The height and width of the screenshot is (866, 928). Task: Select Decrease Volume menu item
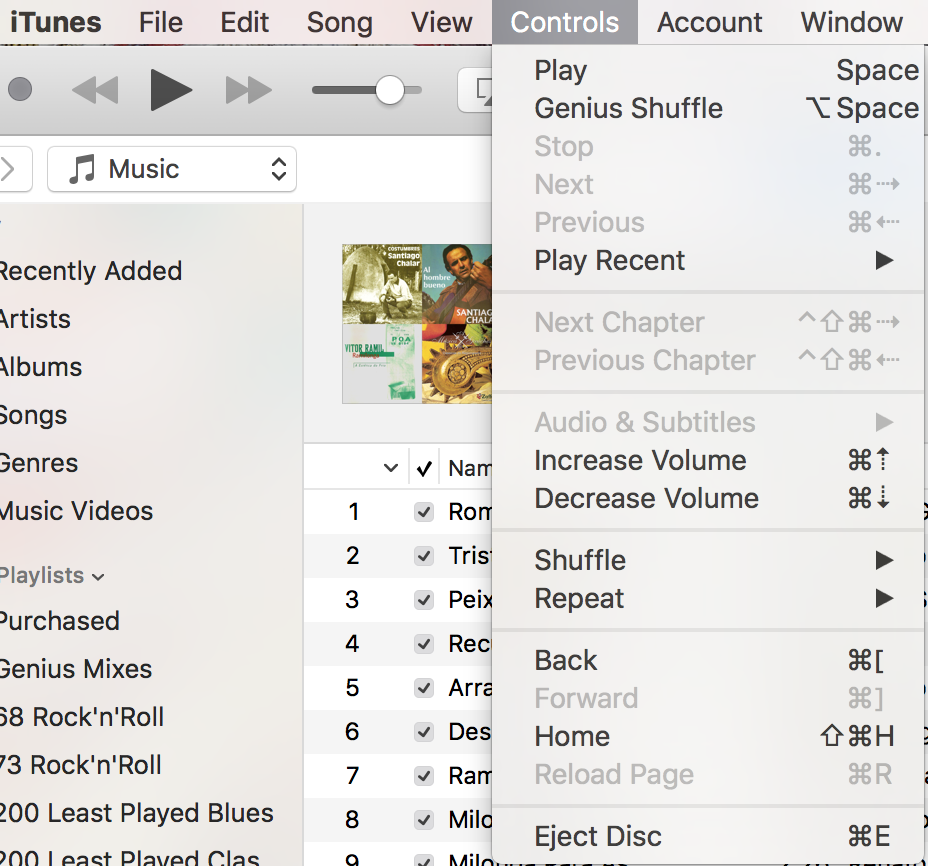[709, 498]
